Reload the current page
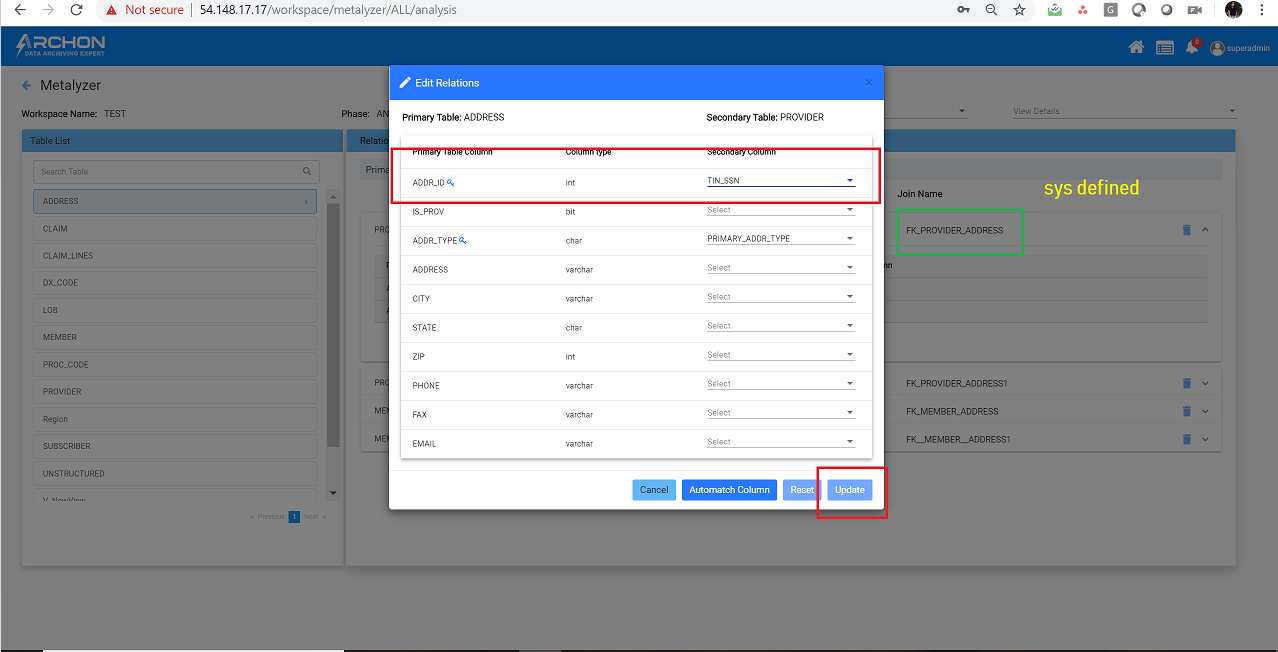 (76, 9)
